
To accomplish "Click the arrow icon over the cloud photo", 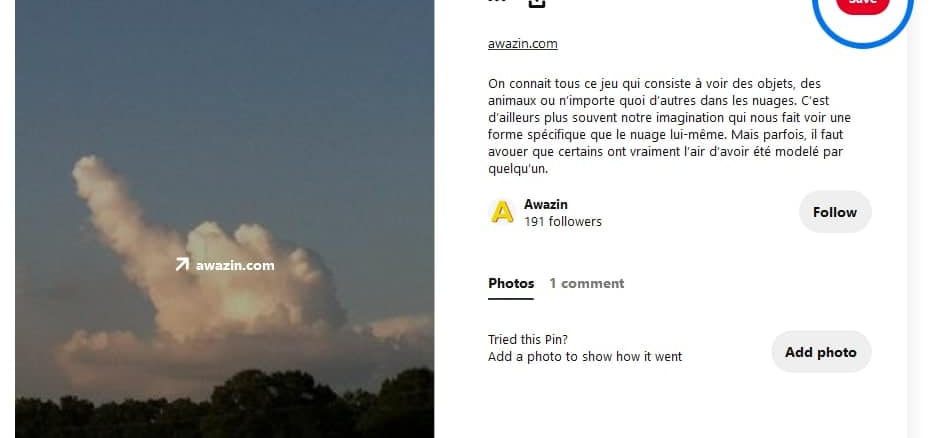I will [182, 265].
